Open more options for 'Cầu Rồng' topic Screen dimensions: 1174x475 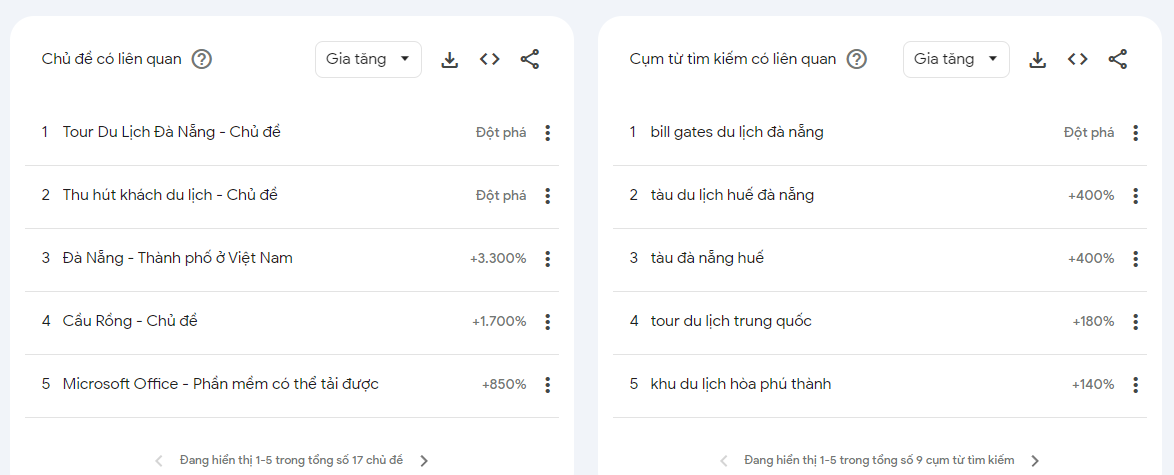[547, 322]
